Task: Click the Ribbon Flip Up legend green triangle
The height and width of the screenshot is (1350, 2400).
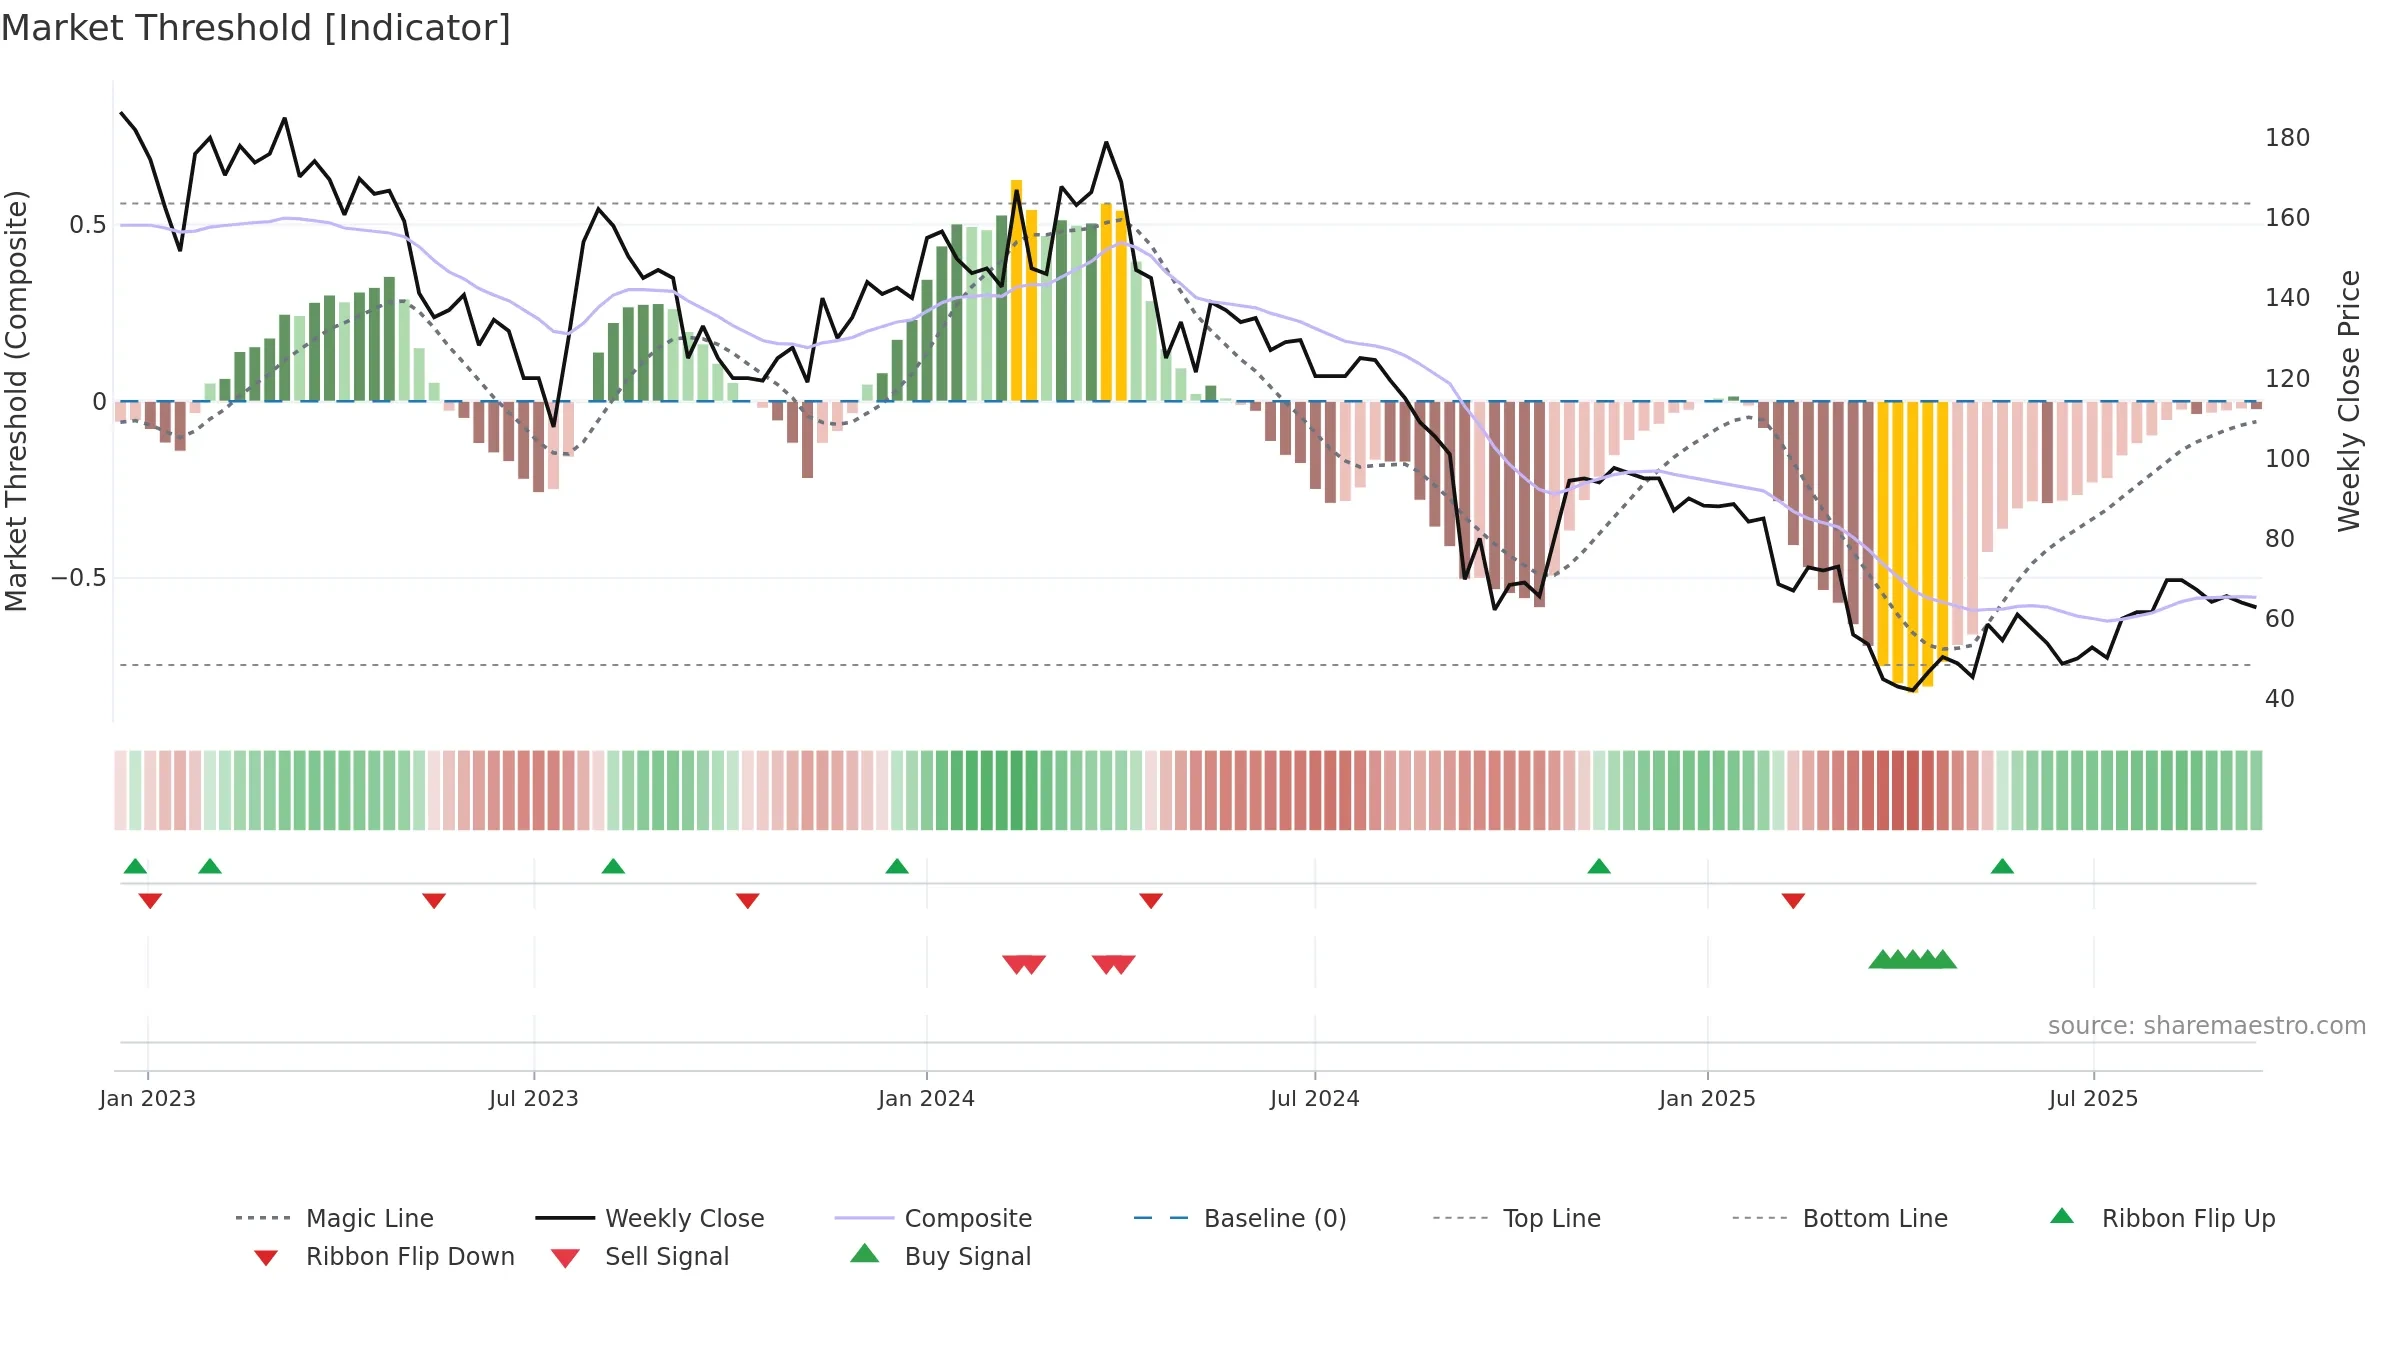Action: point(2062,1216)
